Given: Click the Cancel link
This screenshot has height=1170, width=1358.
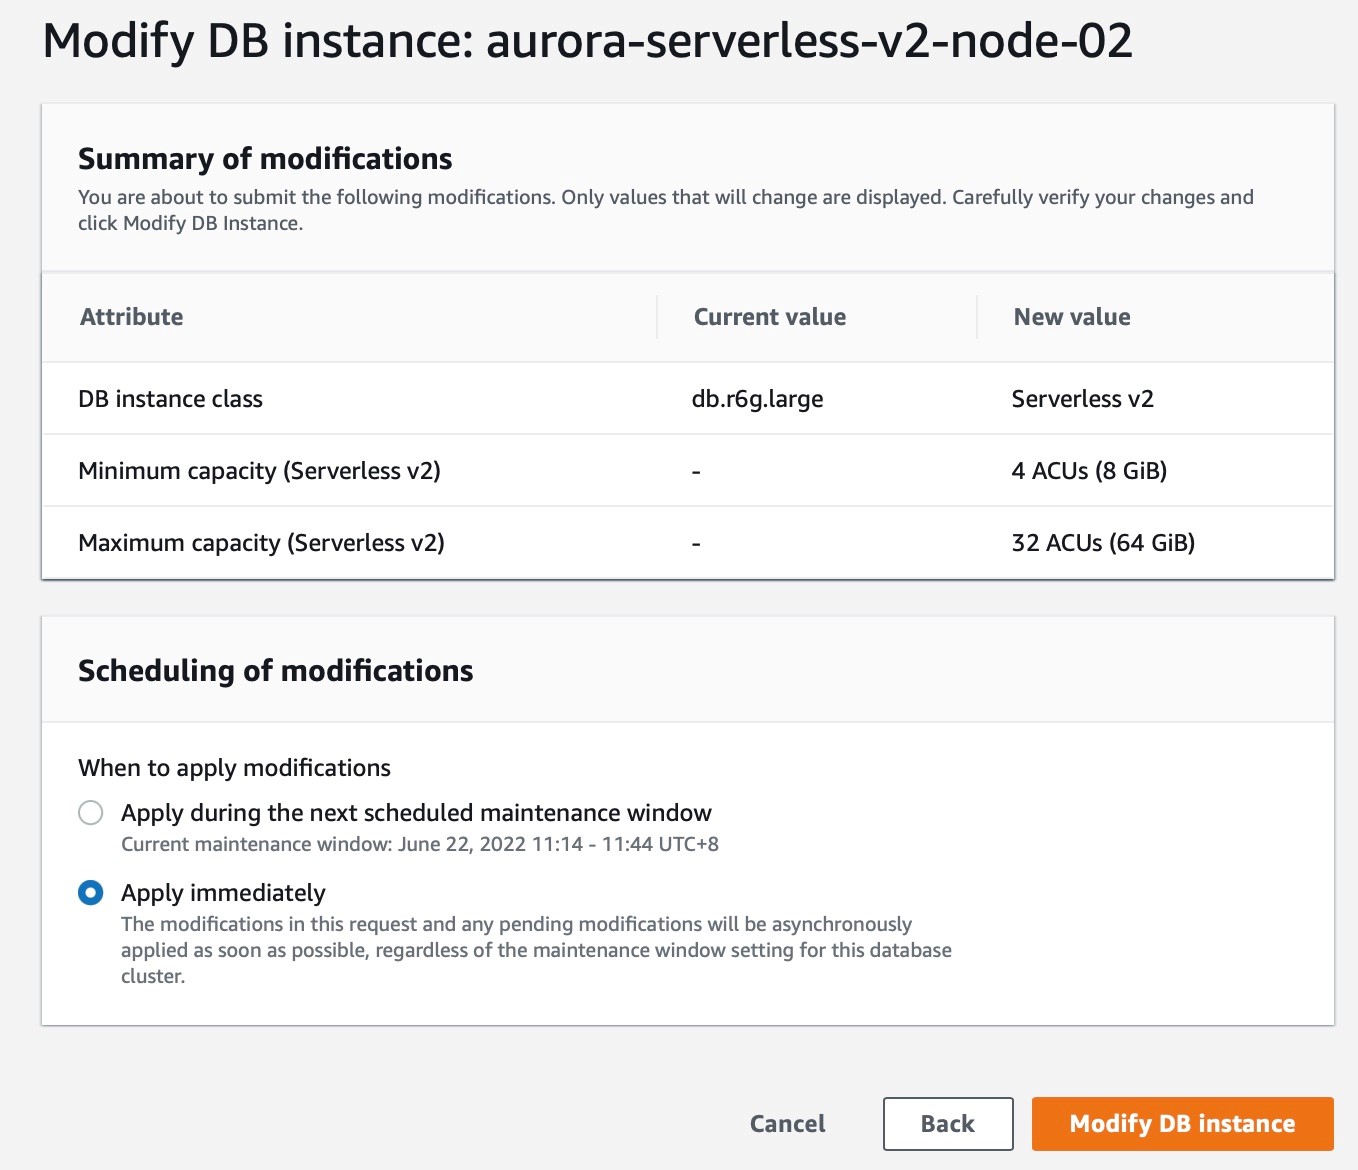Looking at the screenshot, I should point(787,1123).
